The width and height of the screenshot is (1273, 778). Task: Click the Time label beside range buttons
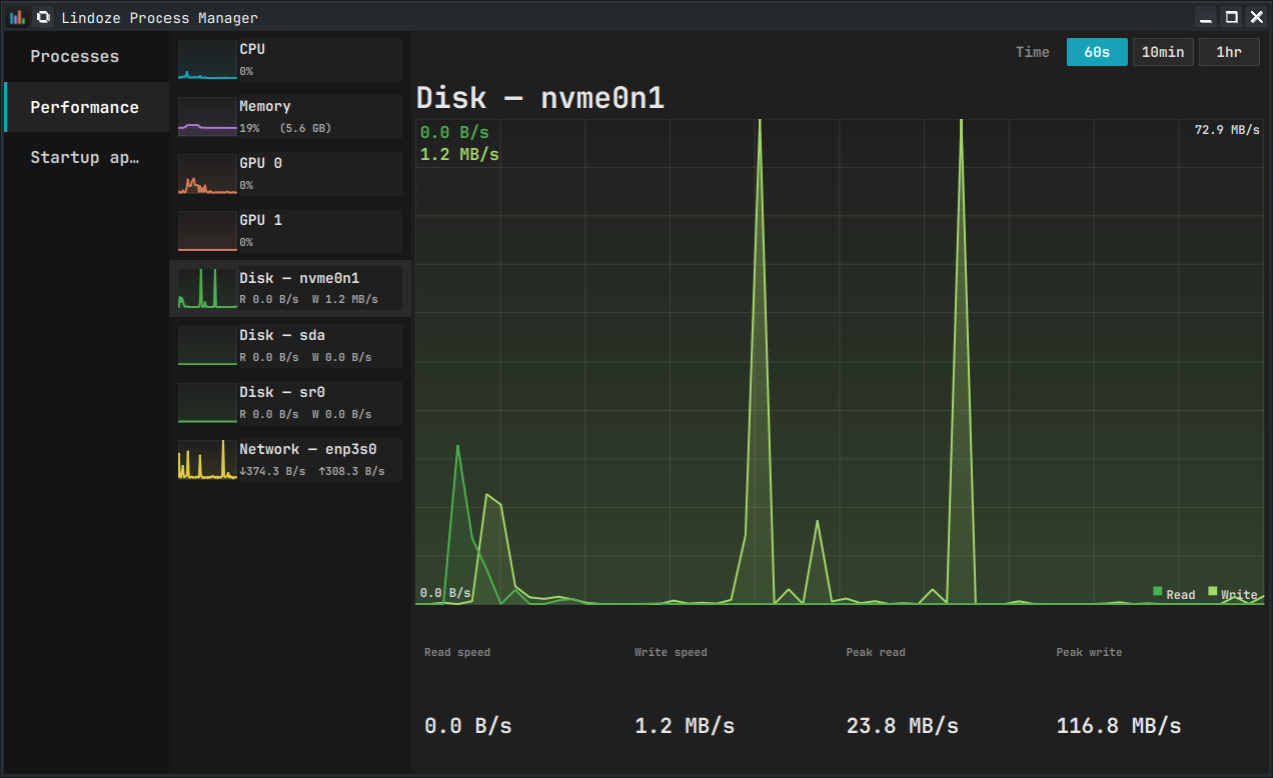pos(1033,52)
